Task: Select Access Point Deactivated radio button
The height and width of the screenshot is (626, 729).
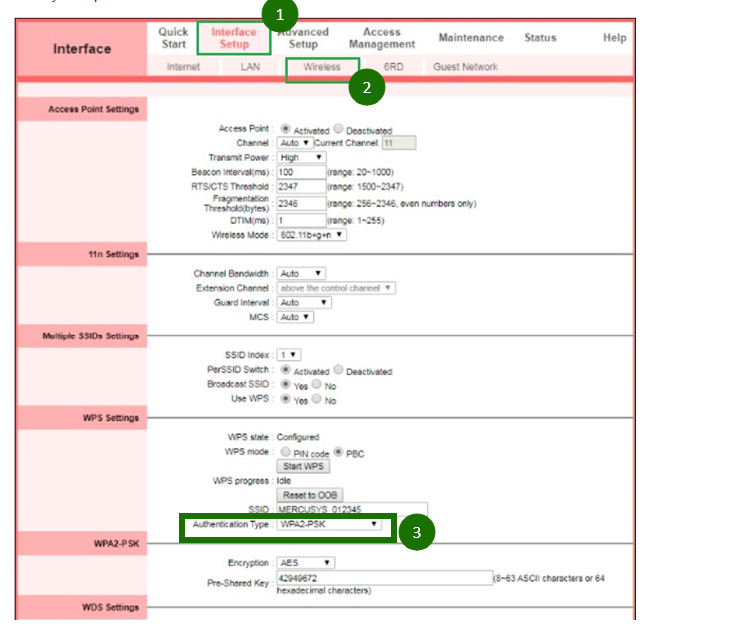Action: (x=338, y=130)
